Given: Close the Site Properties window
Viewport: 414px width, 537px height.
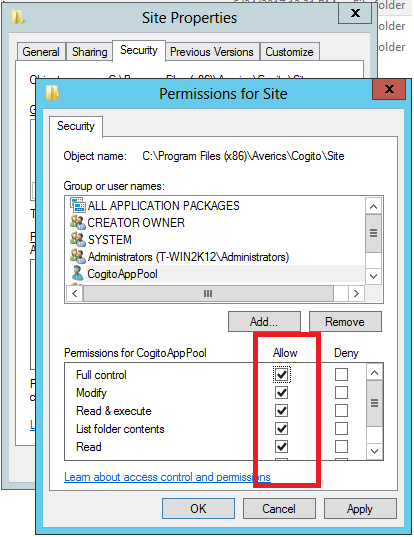Looking at the screenshot, I should point(355,13).
